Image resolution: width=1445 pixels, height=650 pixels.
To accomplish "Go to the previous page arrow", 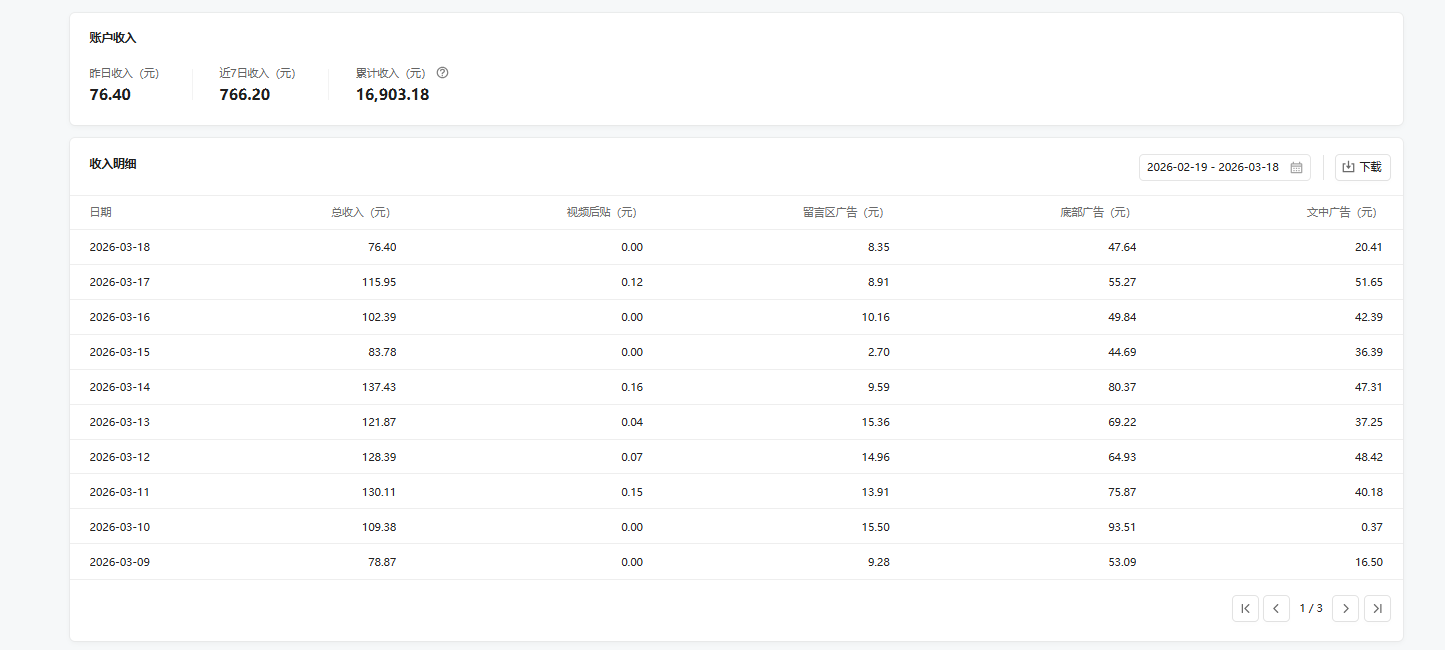I will click(1276, 609).
